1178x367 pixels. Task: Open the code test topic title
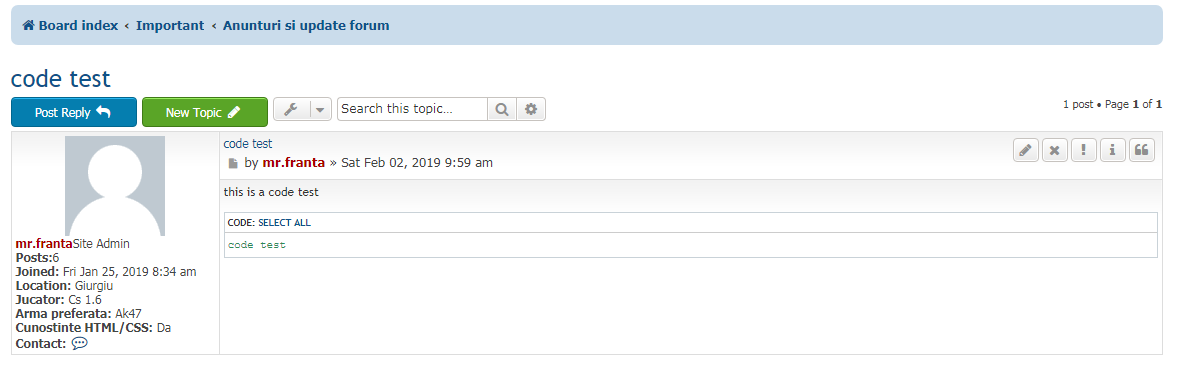tap(61, 78)
